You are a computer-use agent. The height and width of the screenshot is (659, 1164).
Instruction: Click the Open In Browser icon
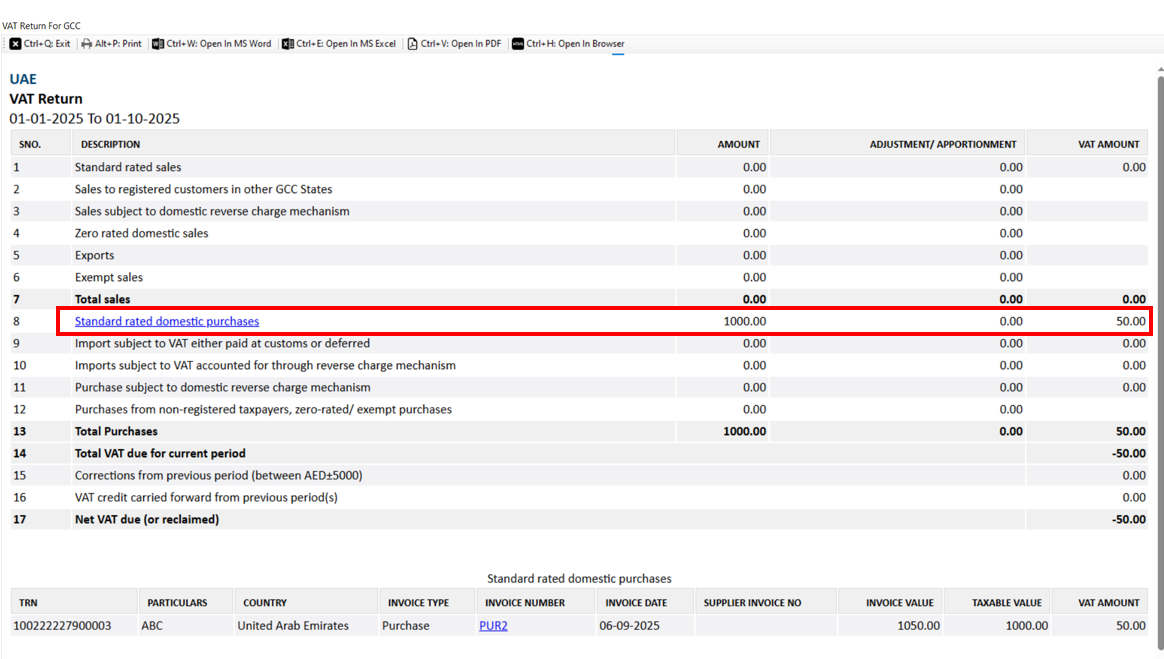pyautogui.click(x=517, y=44)
